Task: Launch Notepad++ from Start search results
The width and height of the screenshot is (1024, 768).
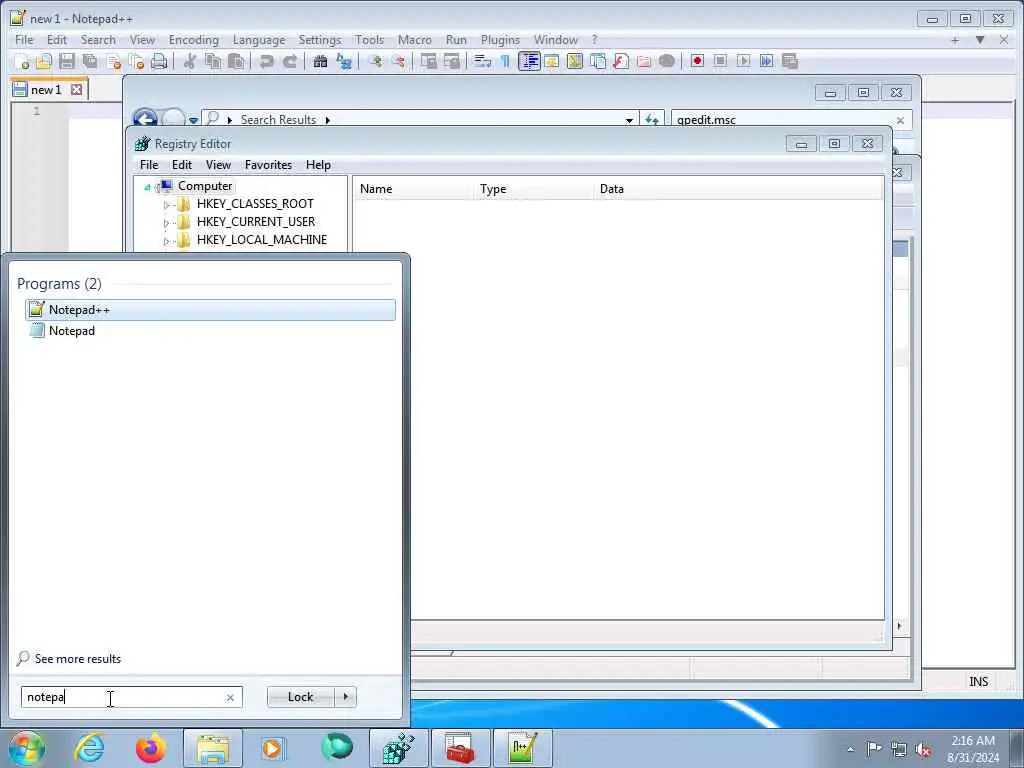Action: click(210, 310)
